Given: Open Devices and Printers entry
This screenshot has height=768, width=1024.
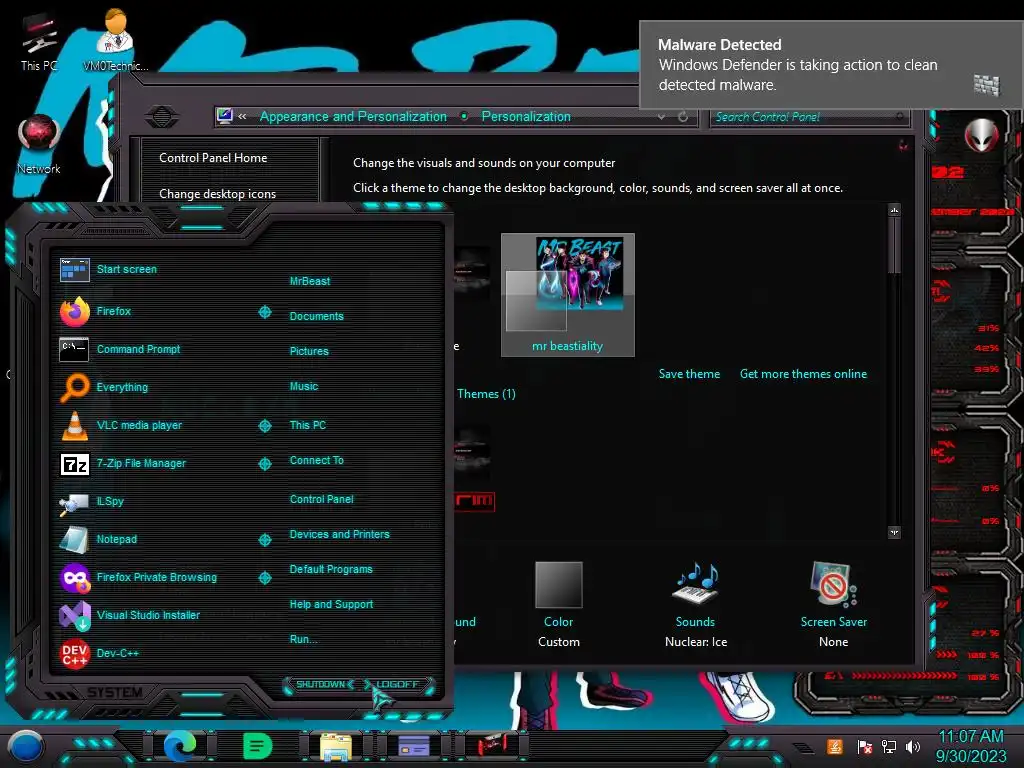Looking at the screenshot, I should [x=340, y=534].
